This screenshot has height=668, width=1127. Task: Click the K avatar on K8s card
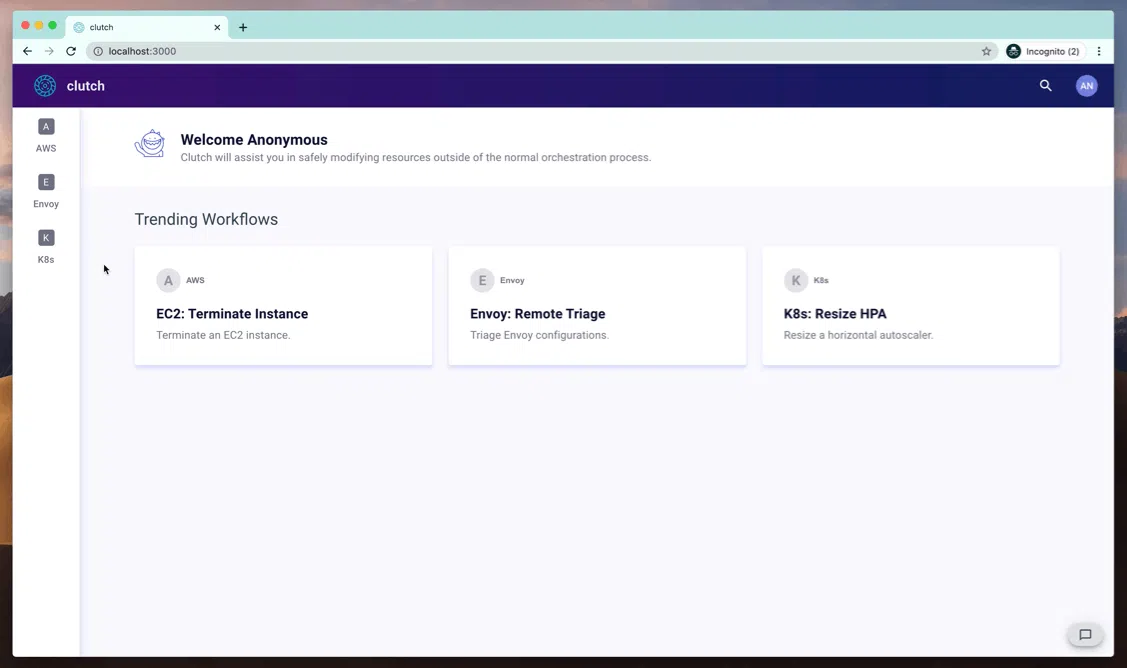pos(796,280)
